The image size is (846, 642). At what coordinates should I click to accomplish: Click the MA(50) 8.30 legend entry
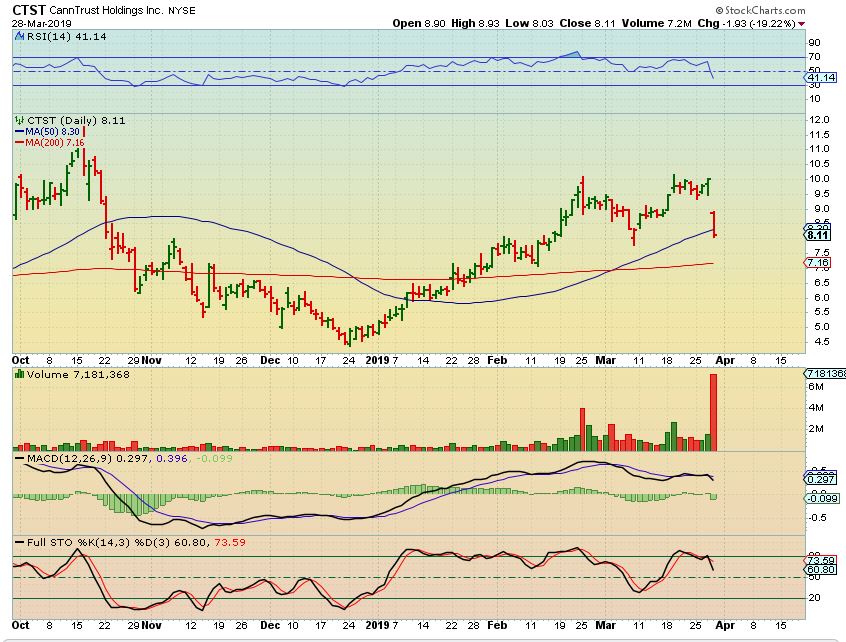click(47, 131)
